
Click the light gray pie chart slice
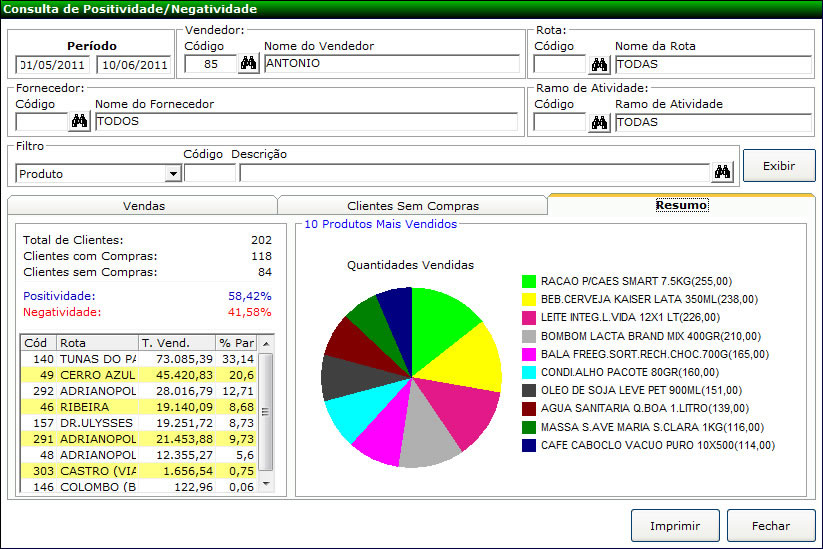[428, 438]
